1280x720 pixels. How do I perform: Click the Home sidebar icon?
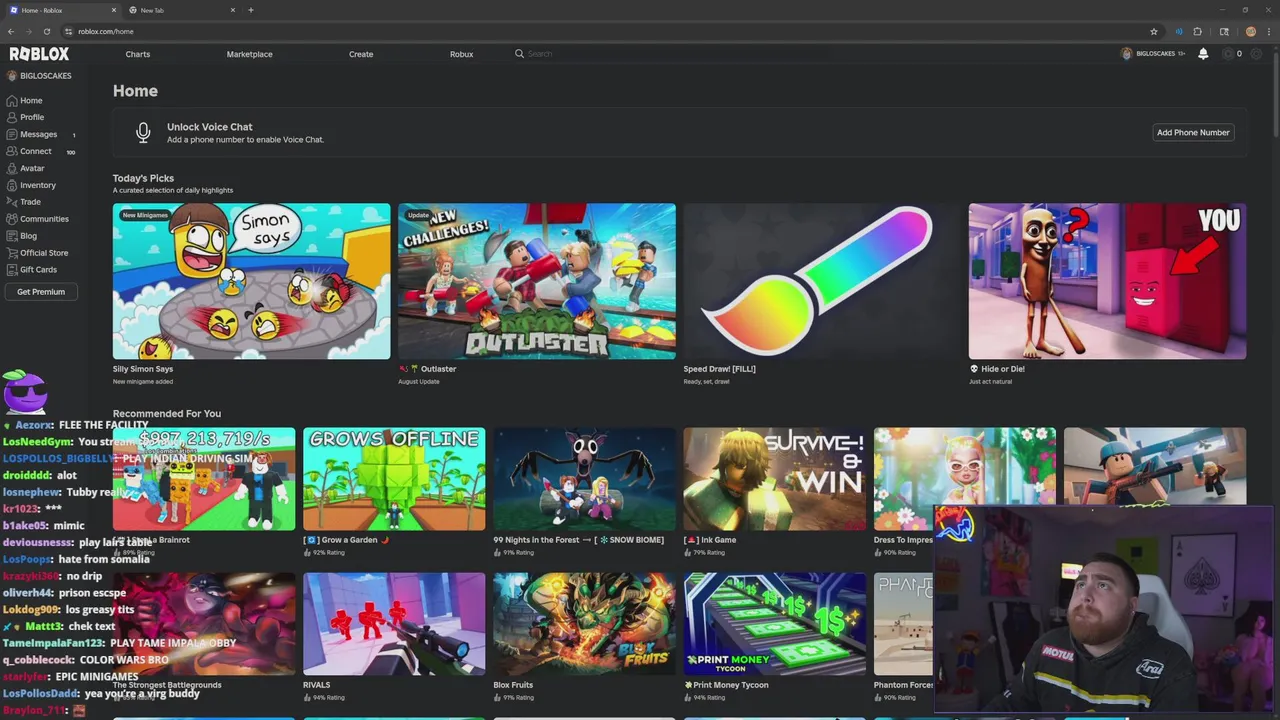point(11,101)
